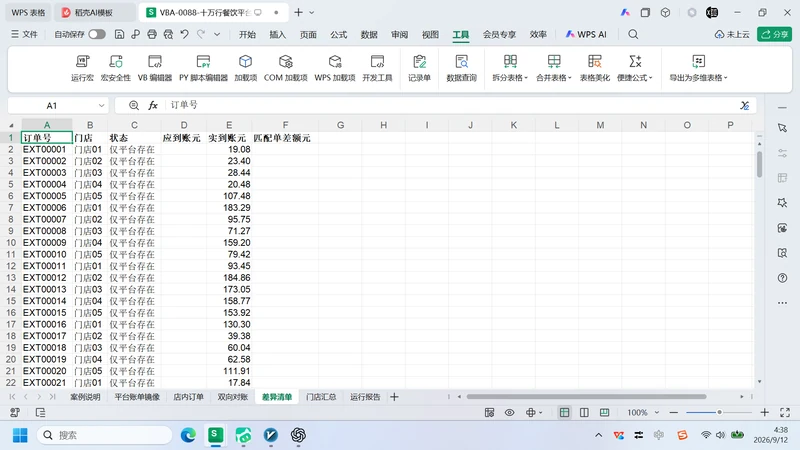Open 加载项 add-ins
Viewport: 800px width, 450px height.
click(x=245, y=68)
